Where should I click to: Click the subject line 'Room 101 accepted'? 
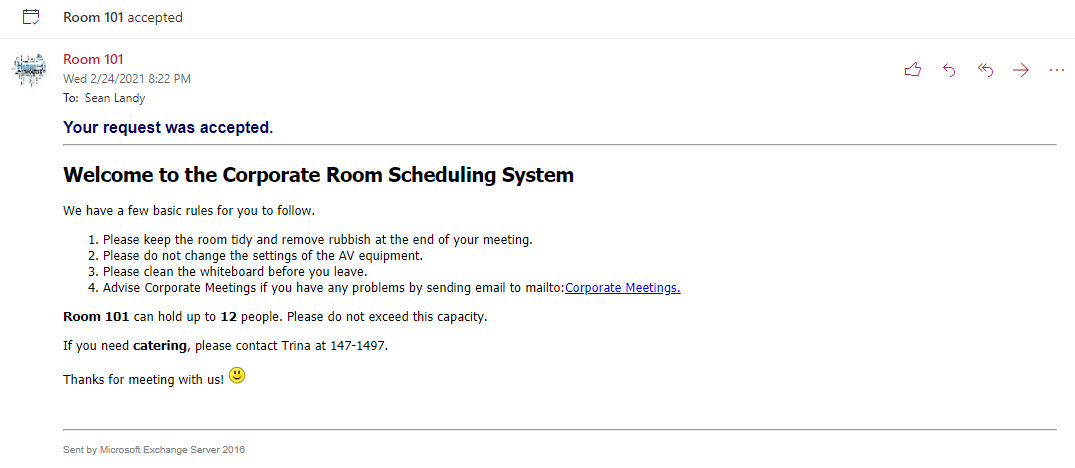(x=122, y=17)
